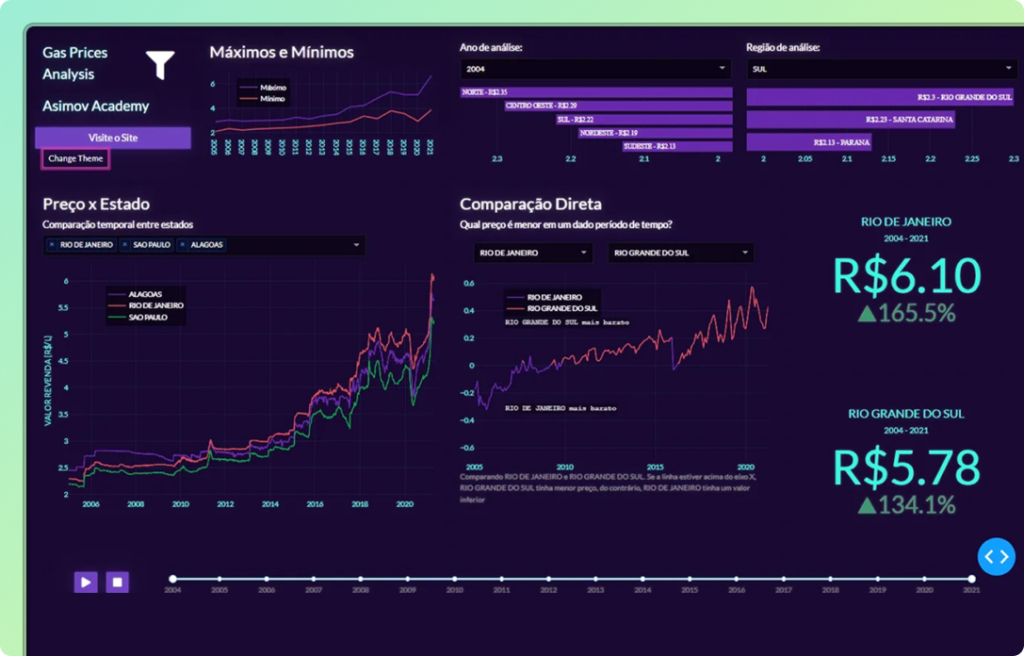
Task: Click the funnel filter icon
Action: [160, 65]
